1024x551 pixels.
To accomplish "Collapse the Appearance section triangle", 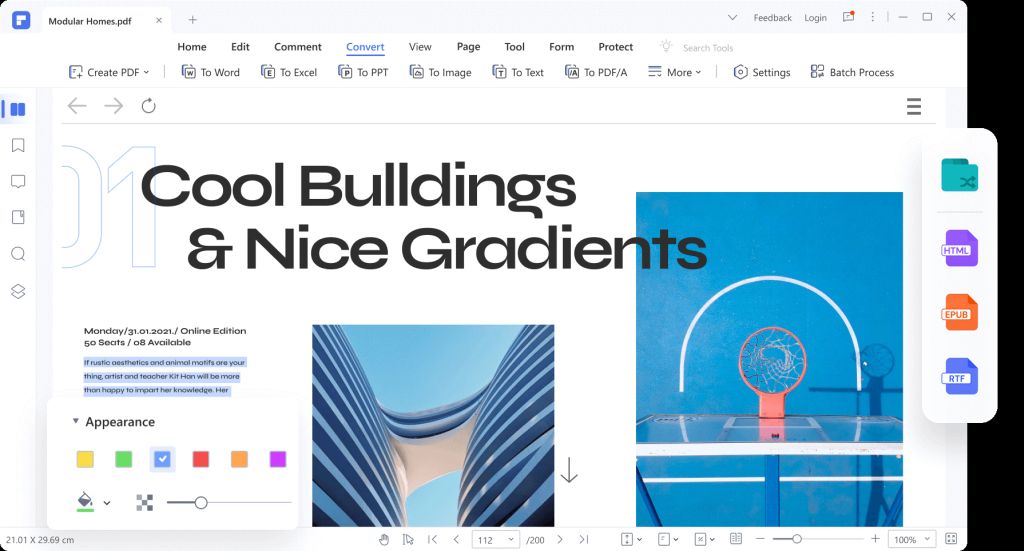I will [76, 422].
